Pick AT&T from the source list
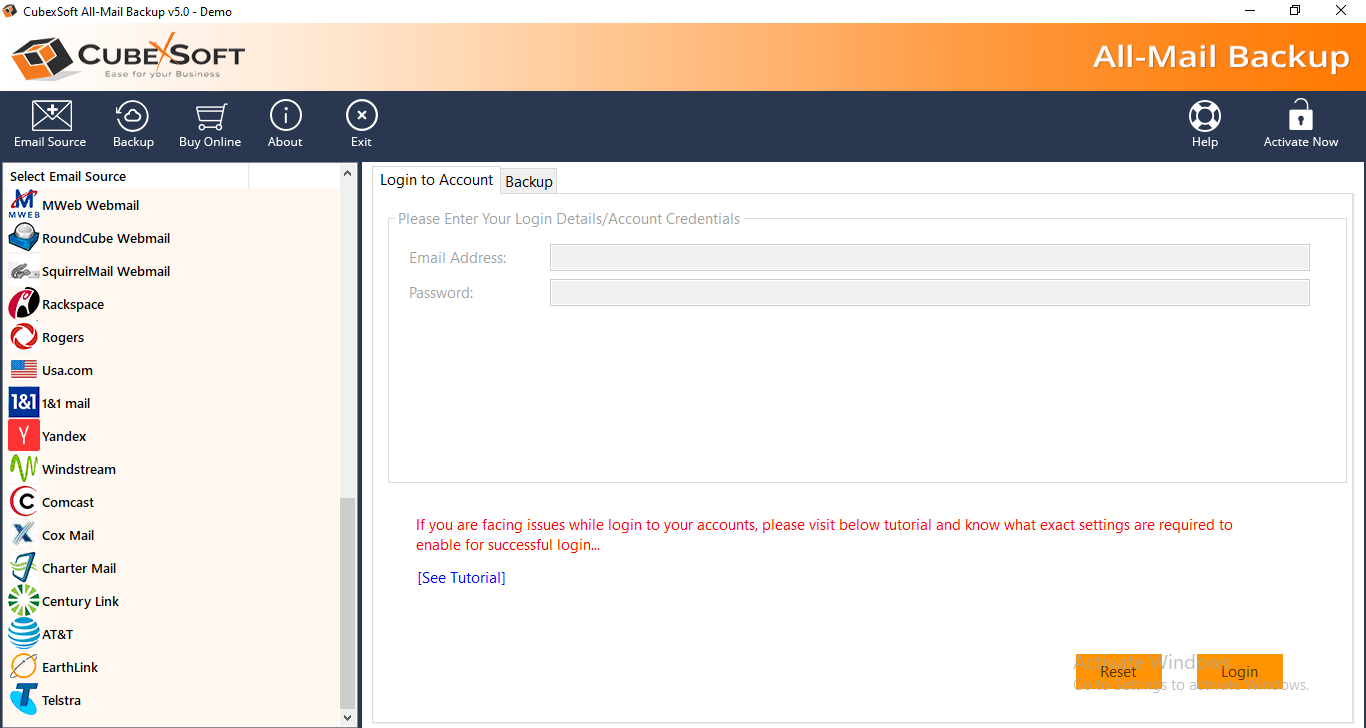Screen dimensions: 1366x728 tap(57, 634)
